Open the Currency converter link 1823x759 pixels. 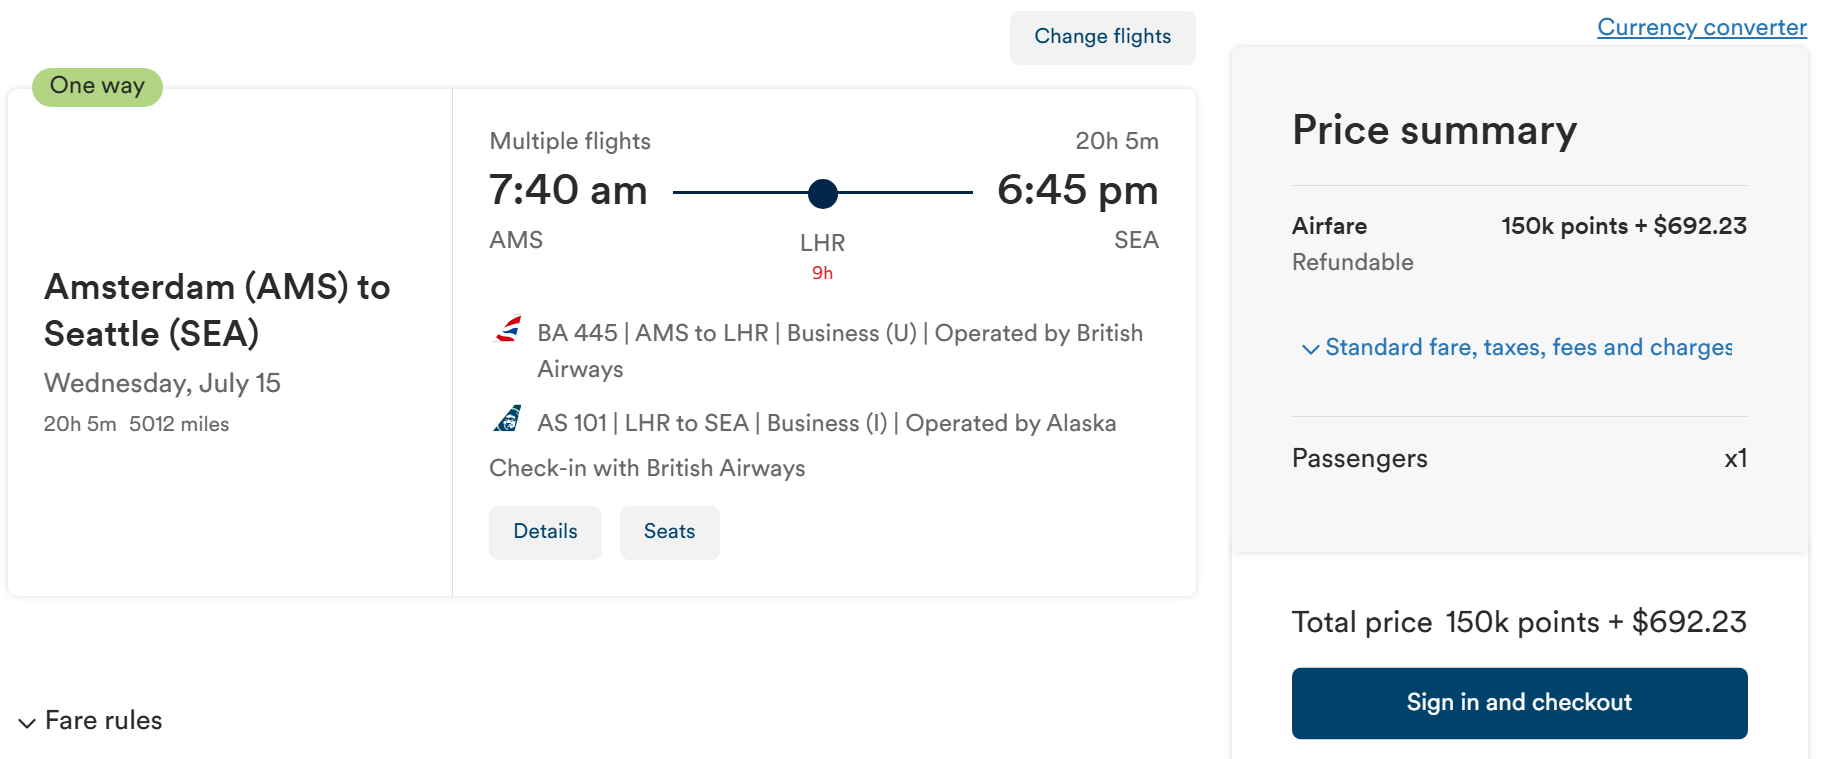pos(1701,27)
